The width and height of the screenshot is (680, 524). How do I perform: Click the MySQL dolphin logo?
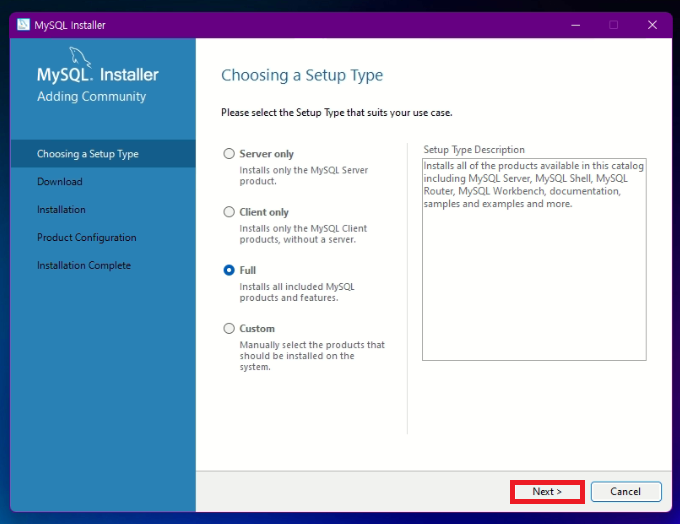pyautogui.click(x=81, y=57)
